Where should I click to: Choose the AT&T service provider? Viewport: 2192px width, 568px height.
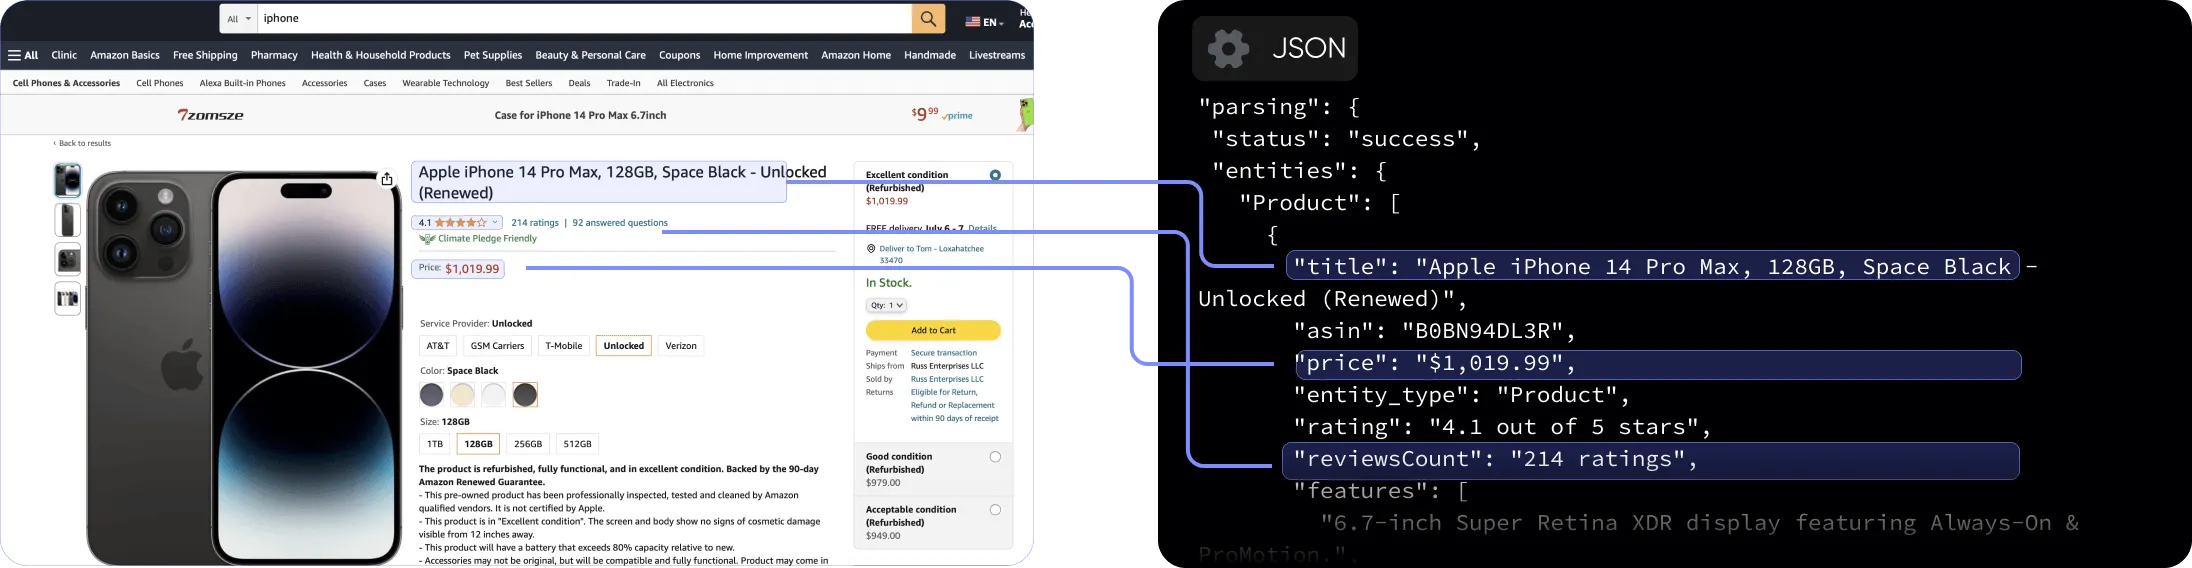pos(438,346)
